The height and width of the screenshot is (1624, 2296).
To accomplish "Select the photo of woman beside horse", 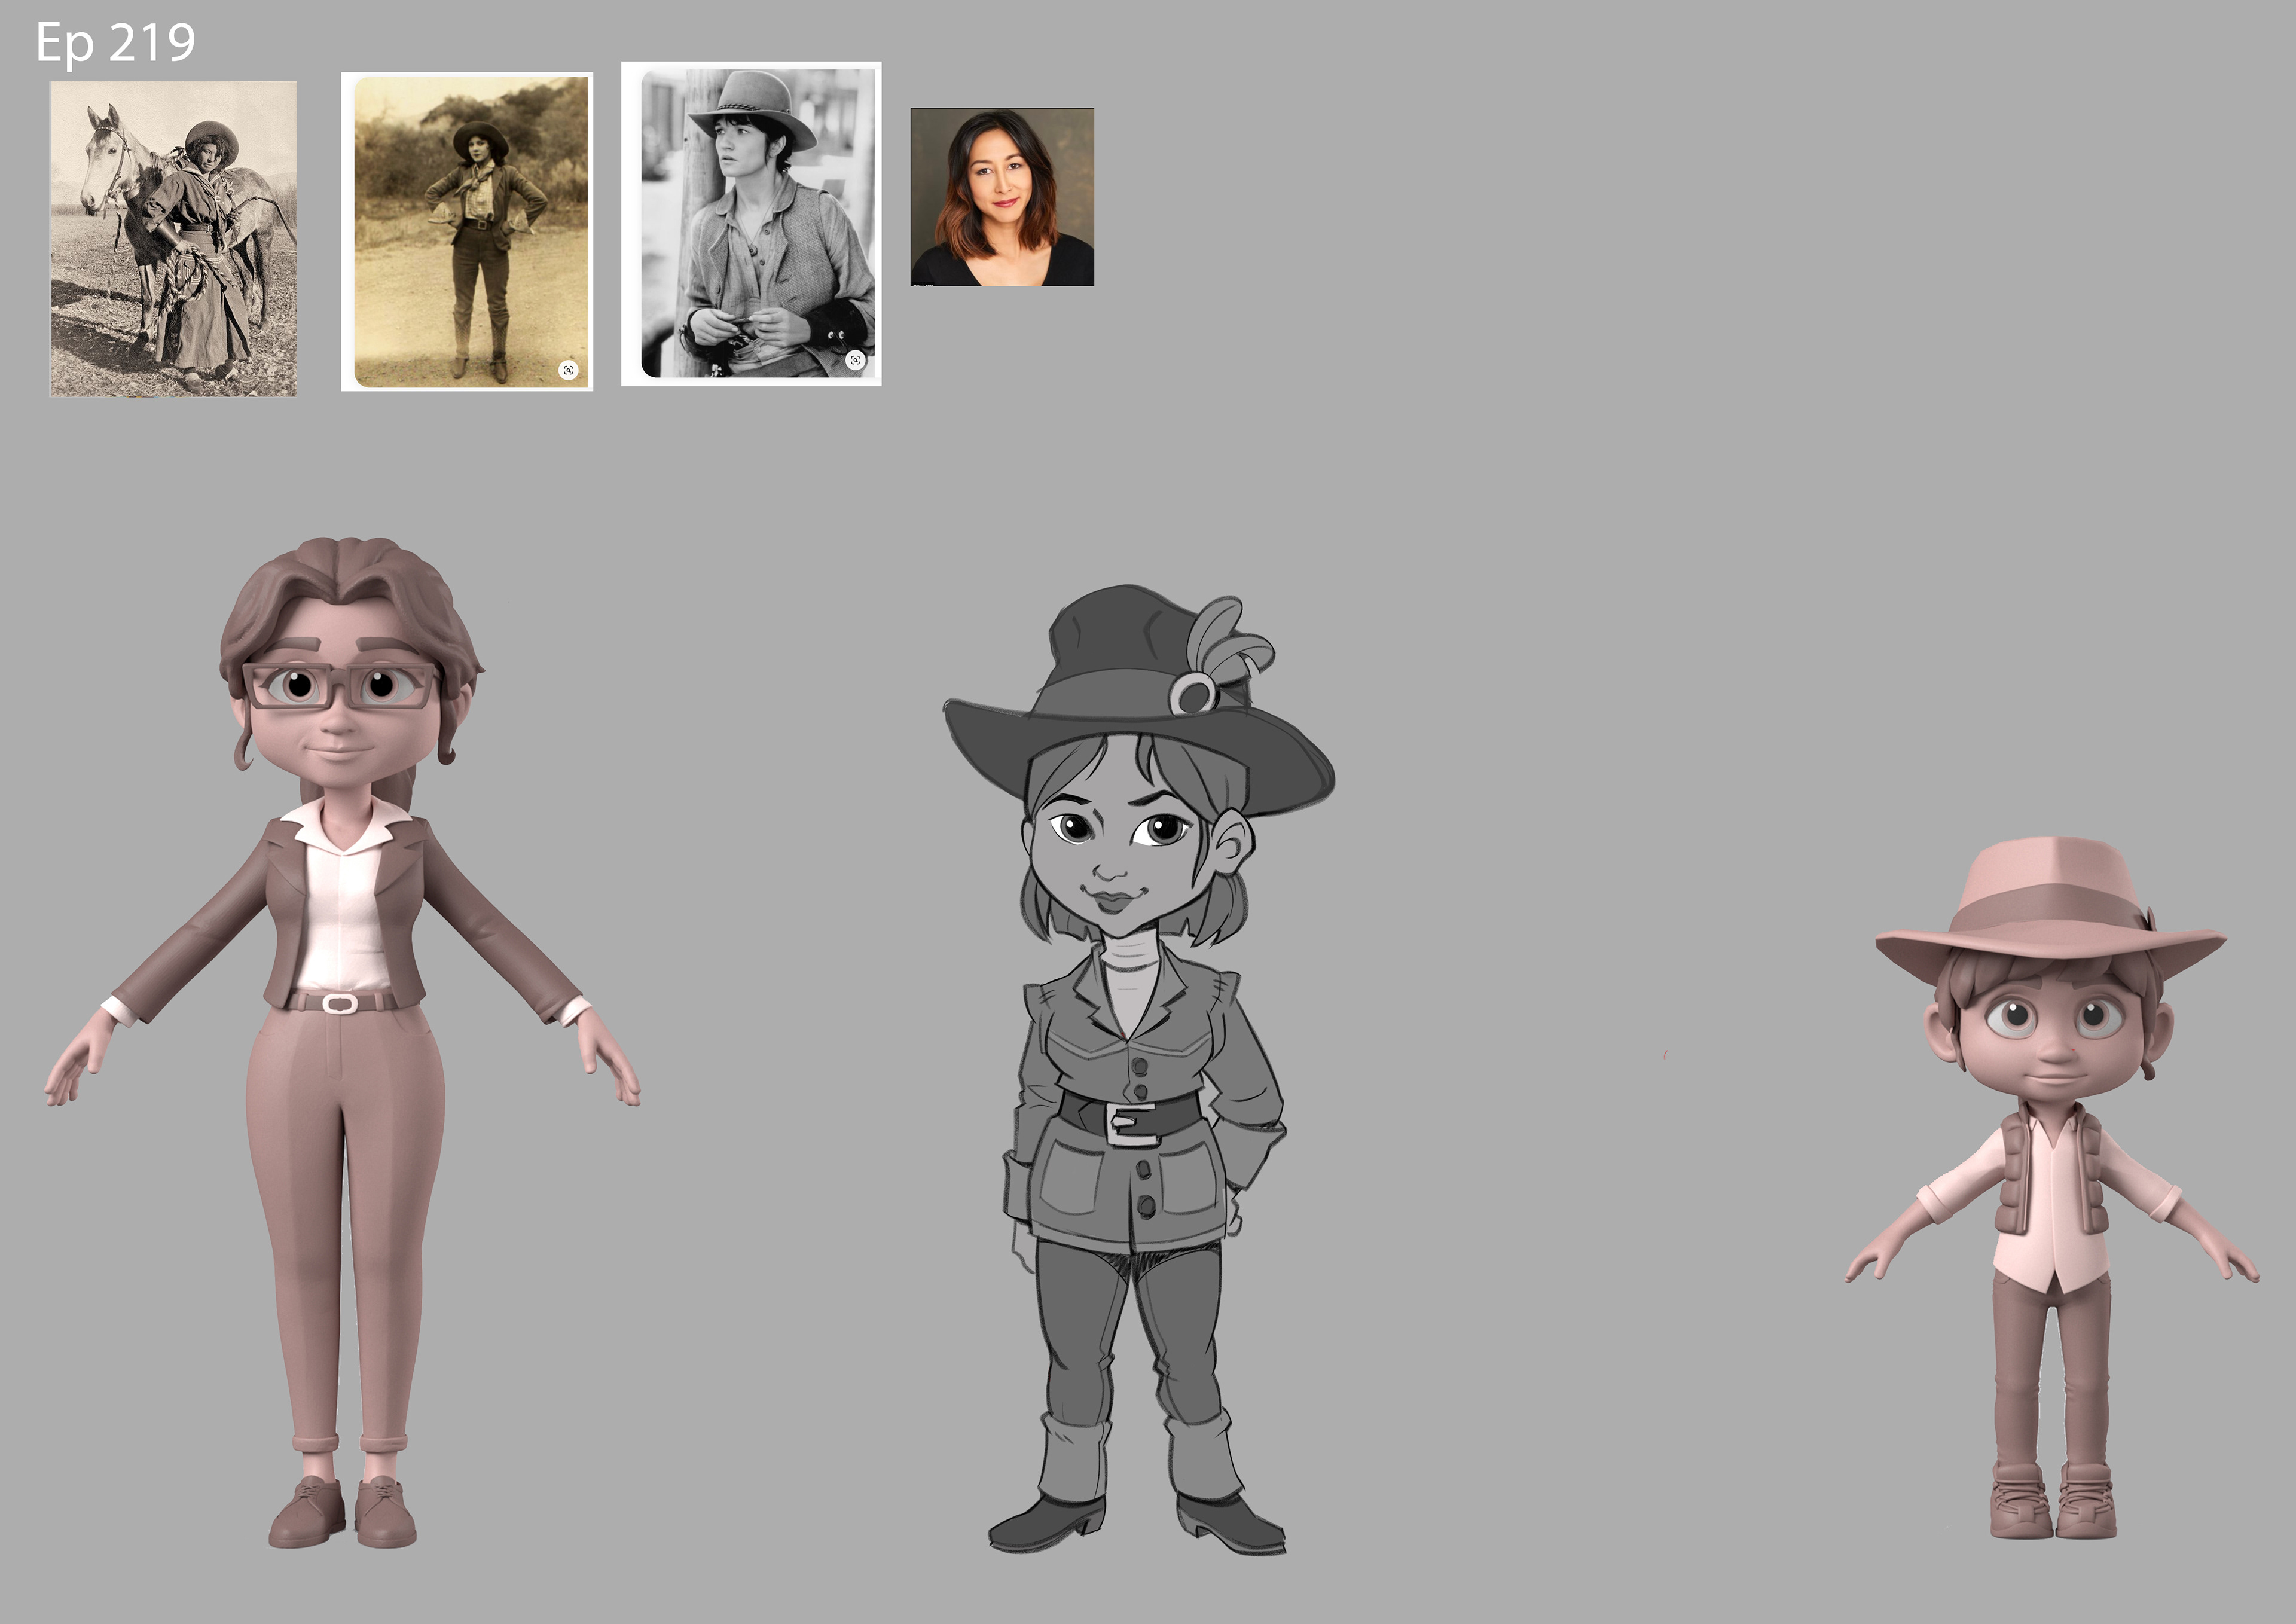I will 173,239.
